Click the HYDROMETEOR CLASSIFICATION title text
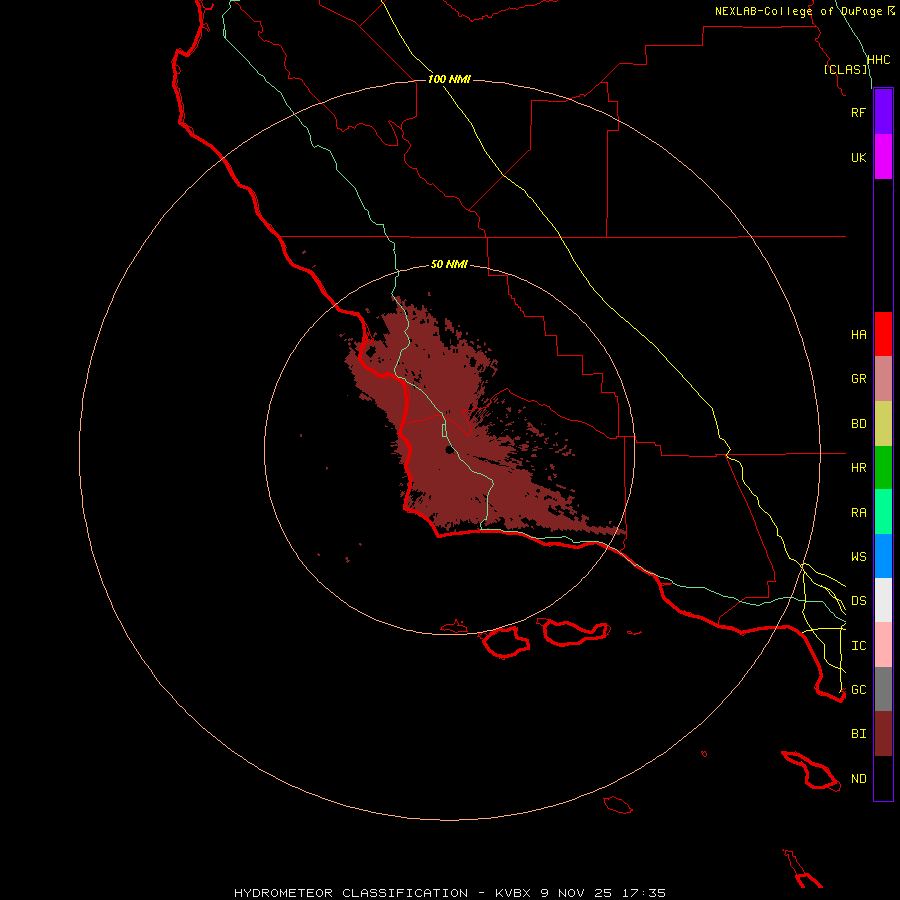This screenshot has width=900, height=900. pyautogui.click(x=351, y=893)
